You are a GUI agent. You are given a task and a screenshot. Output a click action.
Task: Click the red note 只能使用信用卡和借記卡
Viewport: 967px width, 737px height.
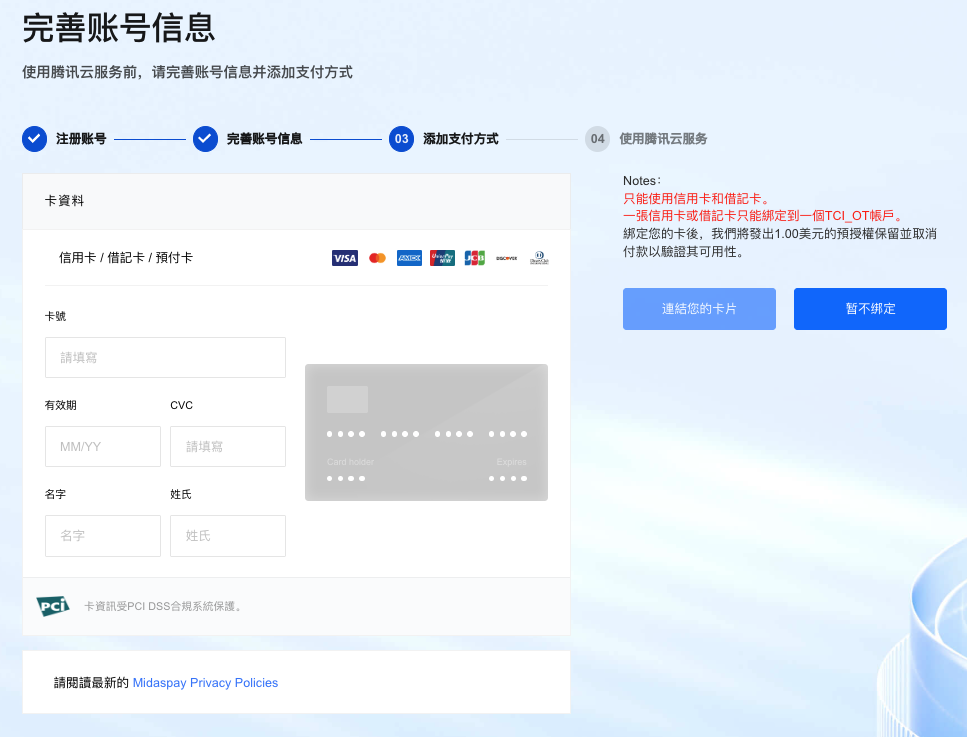tap(697, 199)
